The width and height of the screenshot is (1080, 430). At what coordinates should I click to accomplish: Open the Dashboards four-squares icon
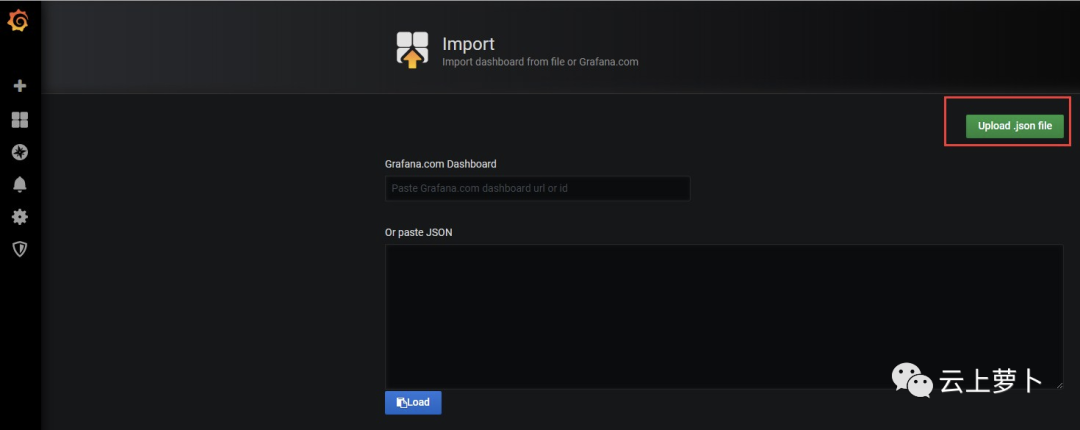pyautogui.click(x=20, y=120)
